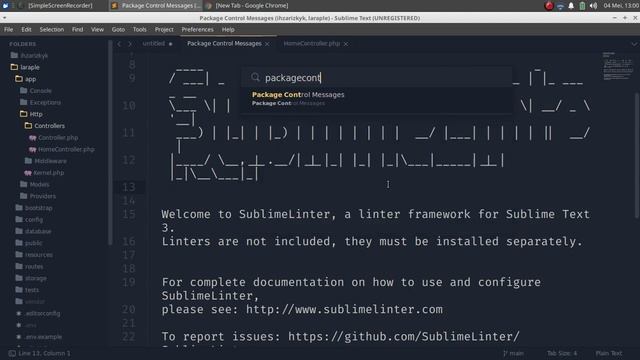Viewport: 640px width, 360px height.
Task: Click the app open folder icon
Action: click(19, 79)
